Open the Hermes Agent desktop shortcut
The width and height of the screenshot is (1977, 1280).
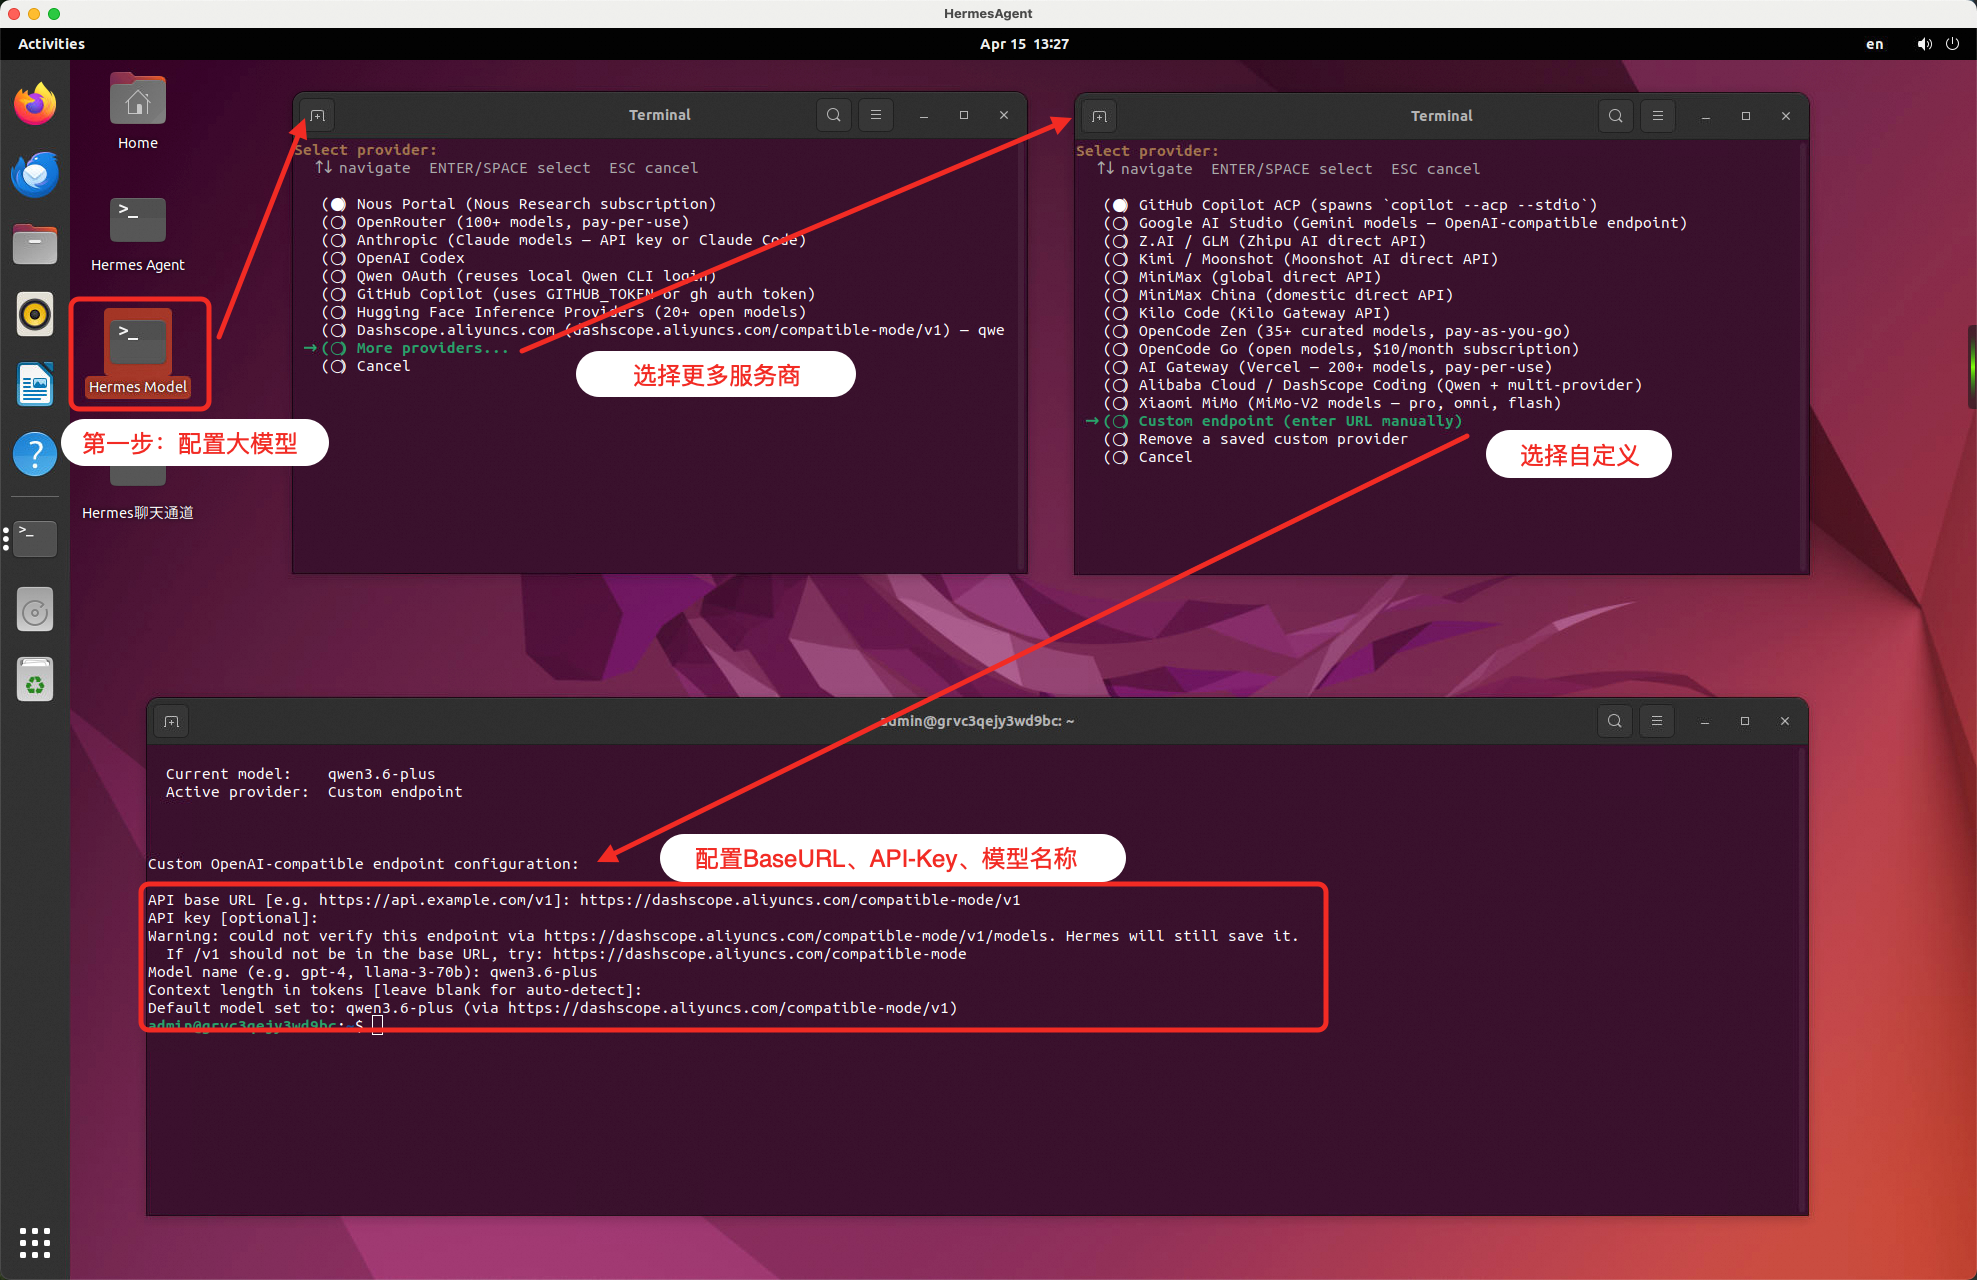(138, 222)
